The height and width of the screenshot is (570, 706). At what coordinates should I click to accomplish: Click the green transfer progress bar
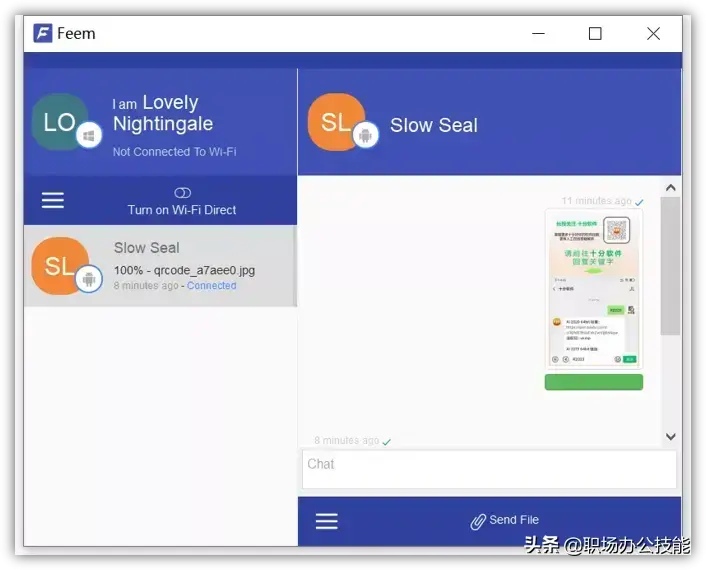[x=594, y=382]
